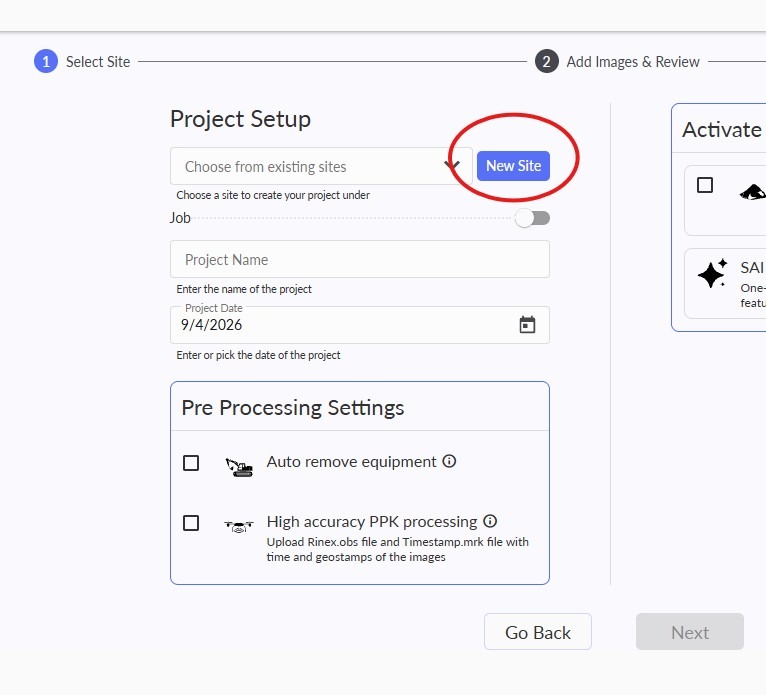Click the Go Back button

coord(538,632)
